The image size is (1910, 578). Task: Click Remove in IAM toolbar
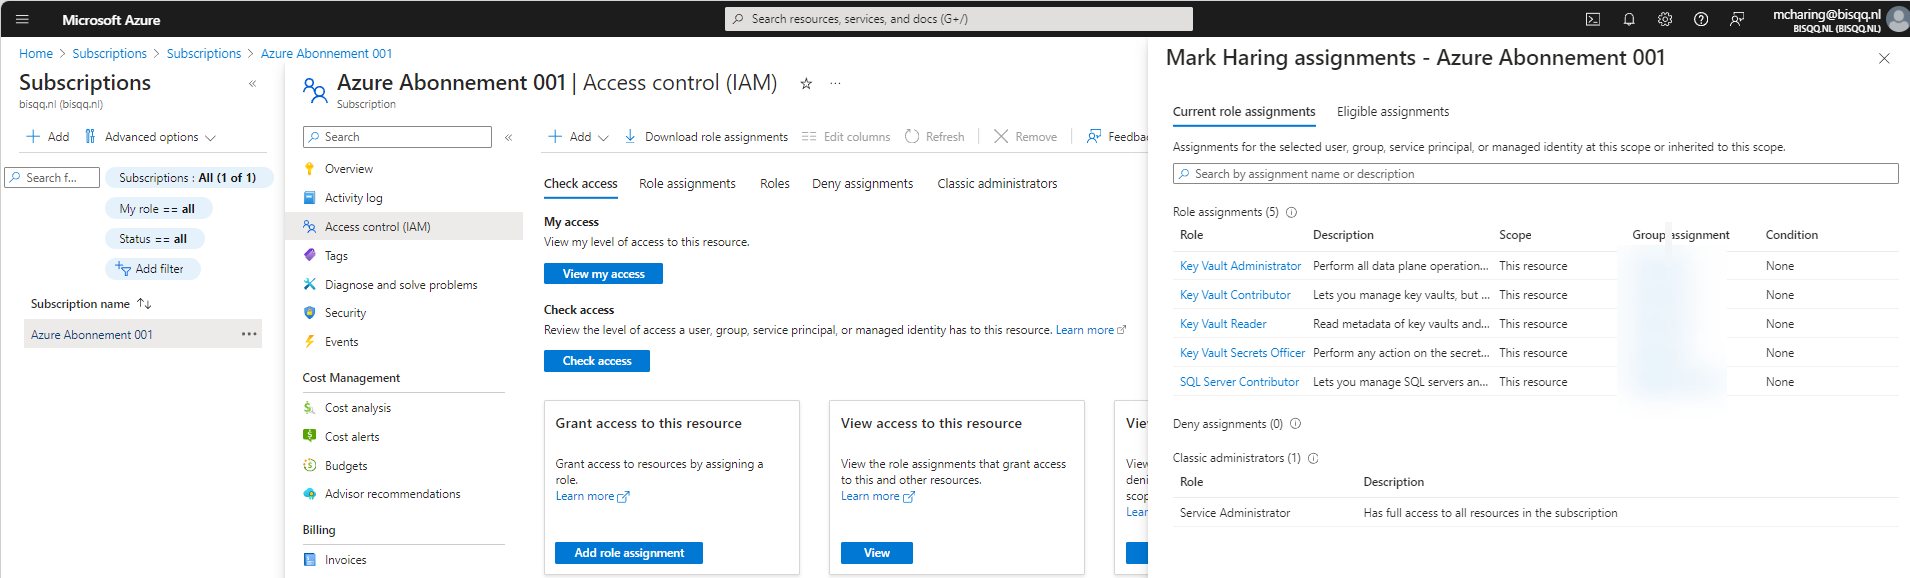[x=1025, y=137]
